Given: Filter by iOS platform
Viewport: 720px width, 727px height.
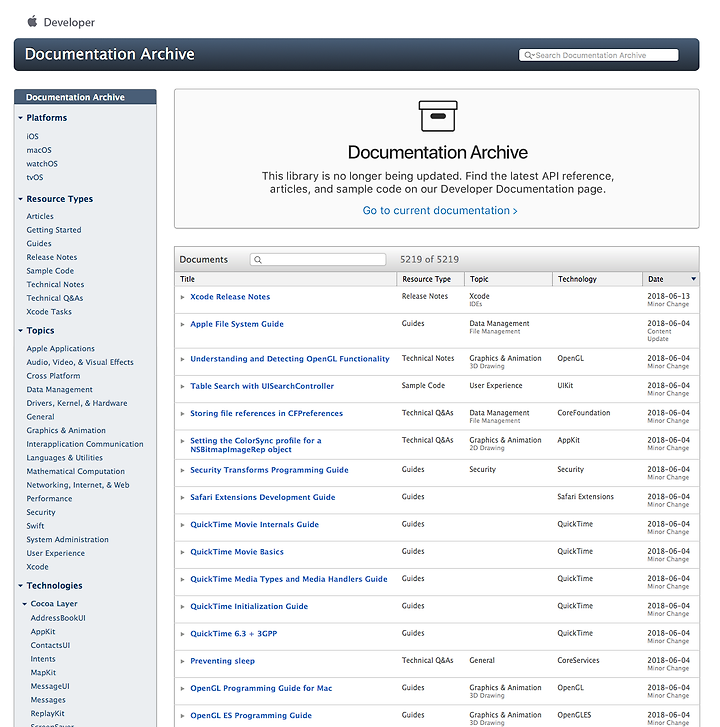Looking at the screenshot, I should click(32, 136).
